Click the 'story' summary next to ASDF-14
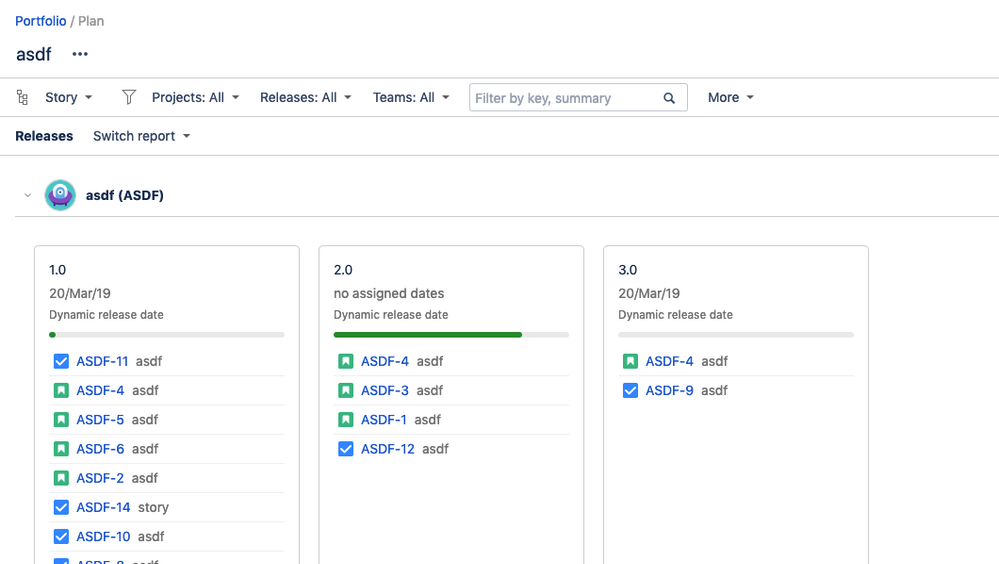The height and width of the screenshot is (564, 999). coord(154,507)
